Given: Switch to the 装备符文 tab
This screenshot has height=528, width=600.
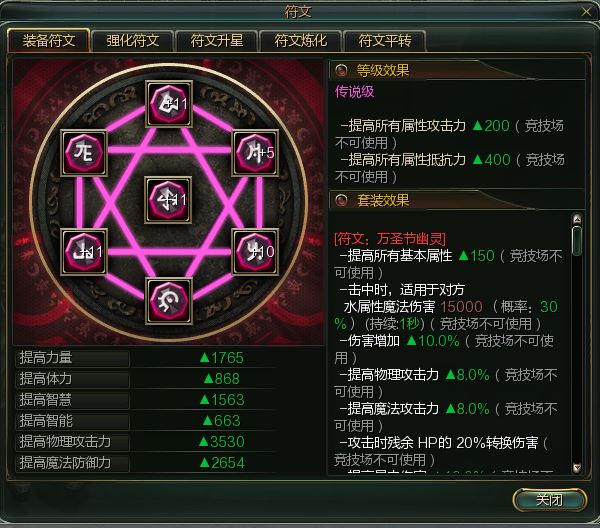Looking at the screenshot, I should [49, 41].
